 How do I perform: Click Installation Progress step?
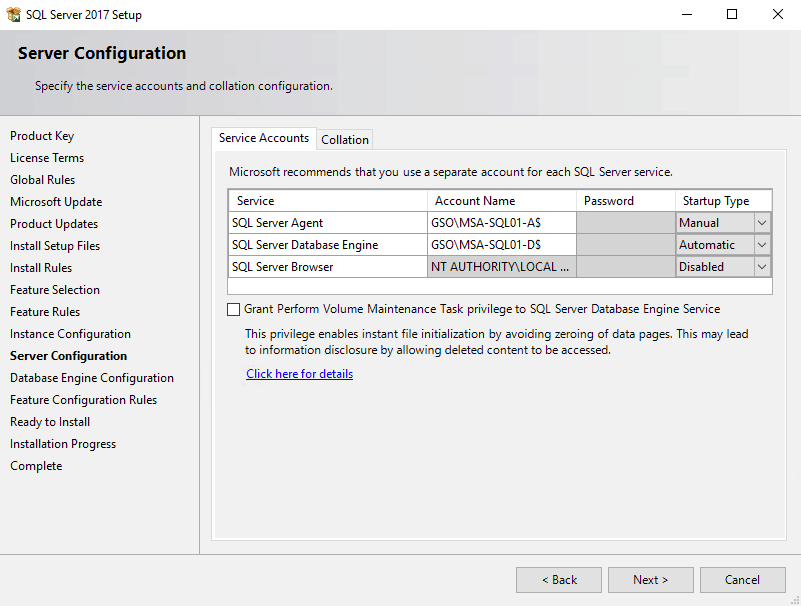(63, 444)
